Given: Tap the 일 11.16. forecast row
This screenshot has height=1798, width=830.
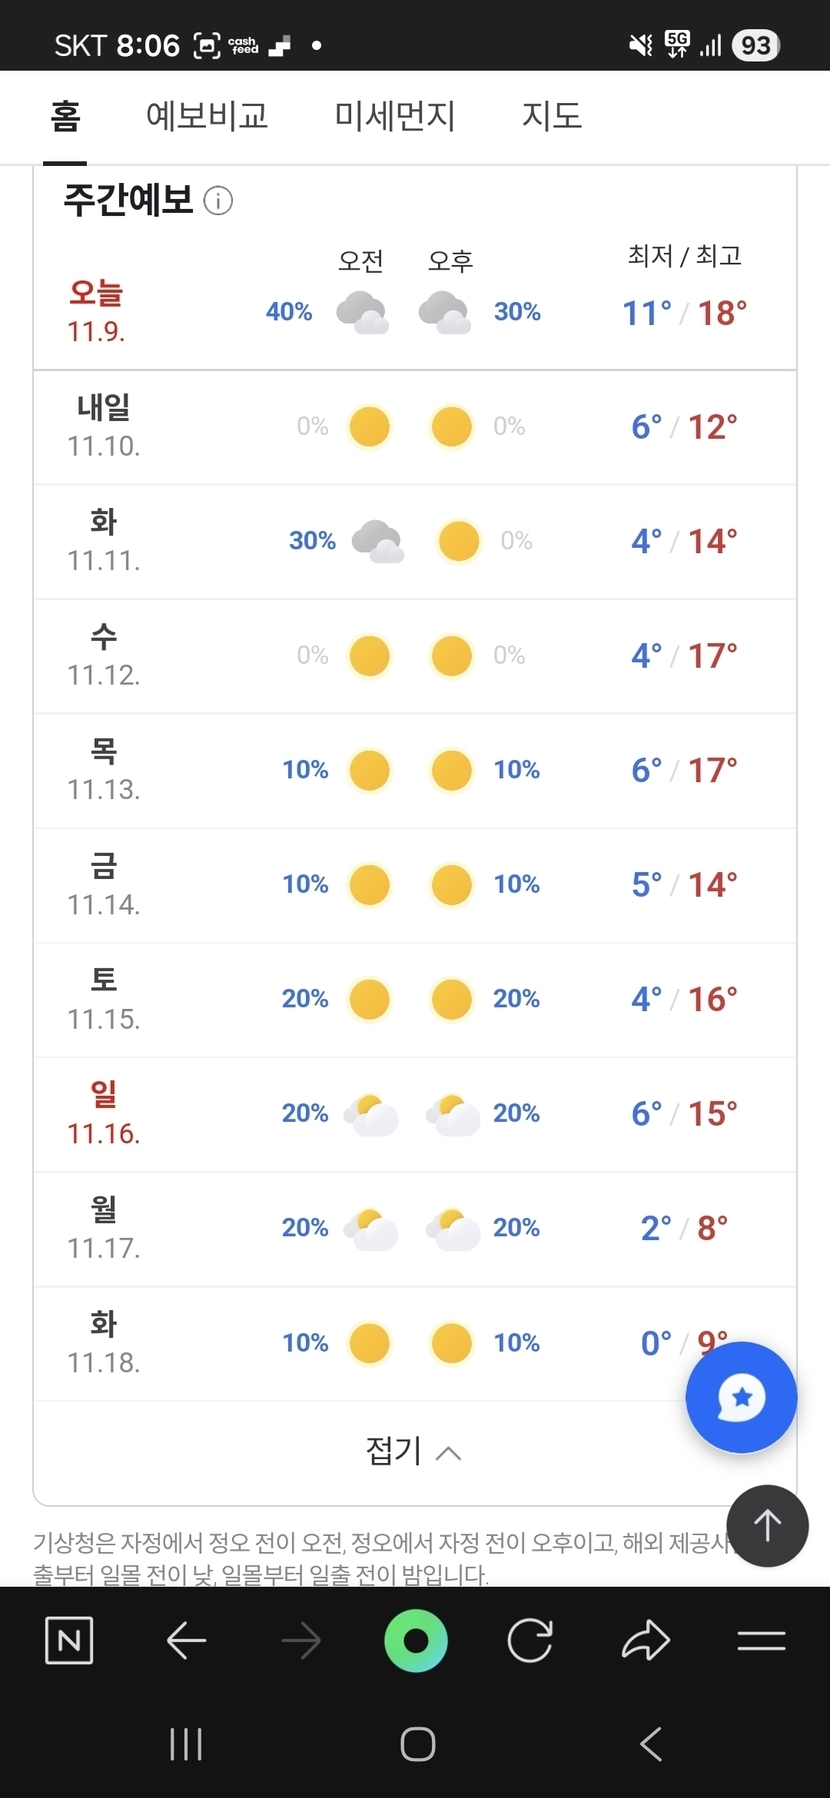Looking at the screenshot, I should tap(414, 1114).
